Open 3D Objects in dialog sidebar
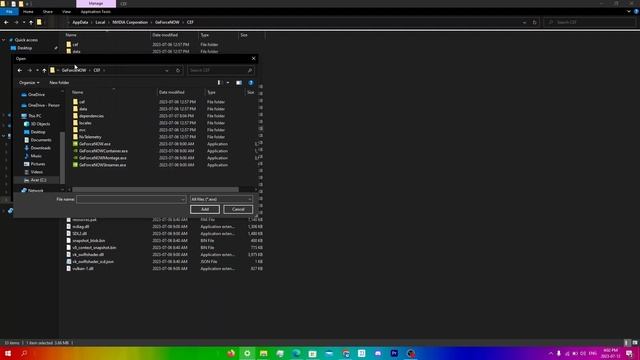 (x=40, y=124)
